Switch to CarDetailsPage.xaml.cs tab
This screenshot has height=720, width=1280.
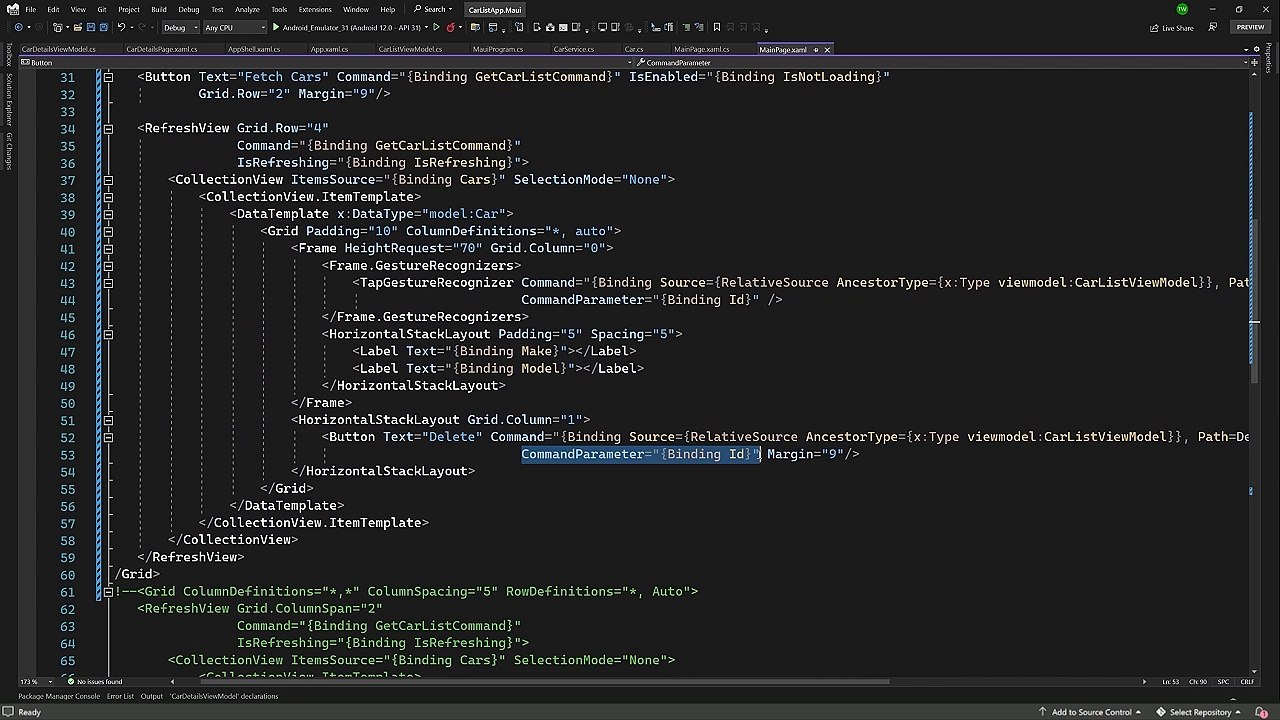(x=161, y=49)
